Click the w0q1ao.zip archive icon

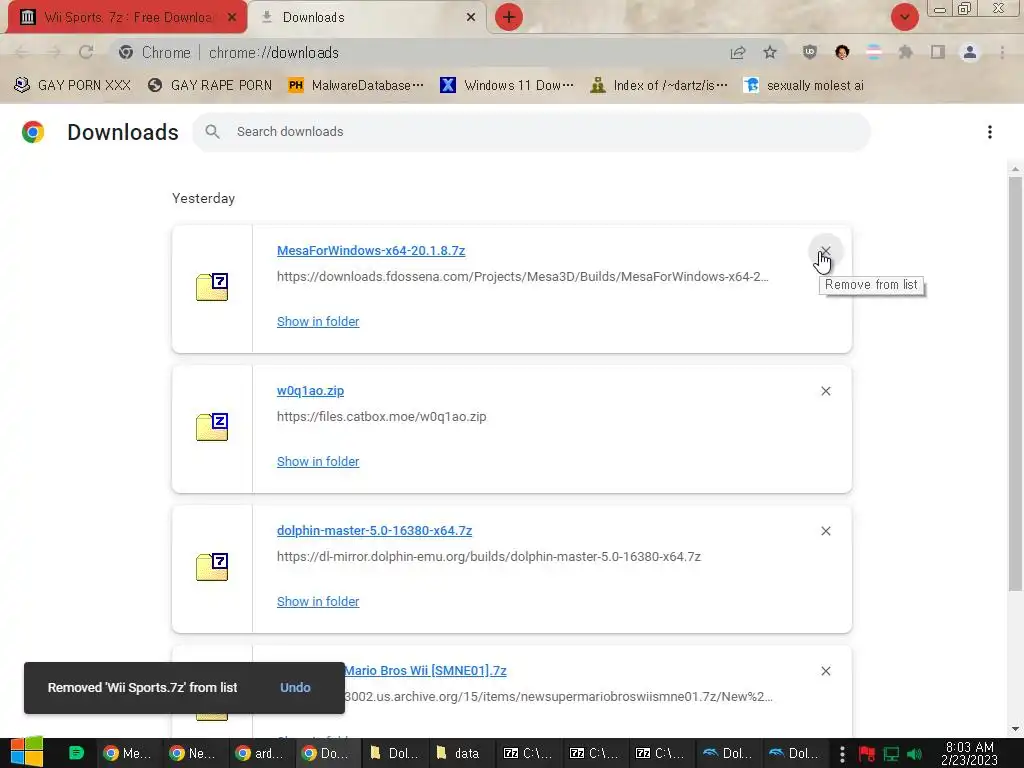pos(212,427)
